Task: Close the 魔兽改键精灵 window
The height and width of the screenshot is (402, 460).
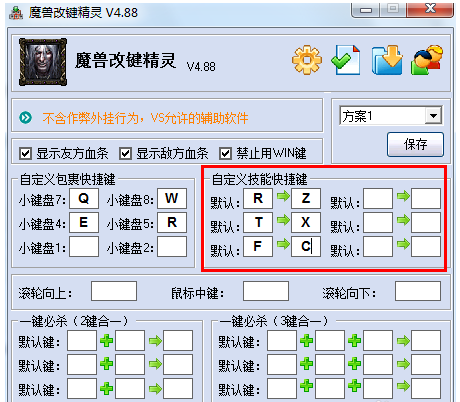Action: click(430, 9)
